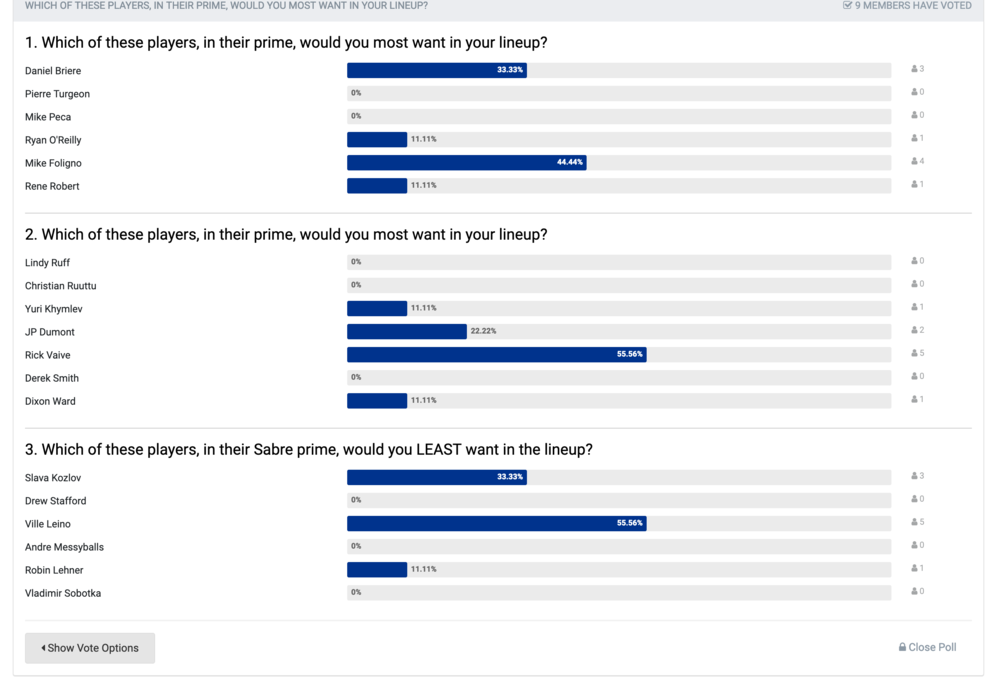Click the voter icon for Ryan O'Reilly
1000x684 pixels.
[x=914, y=138]
